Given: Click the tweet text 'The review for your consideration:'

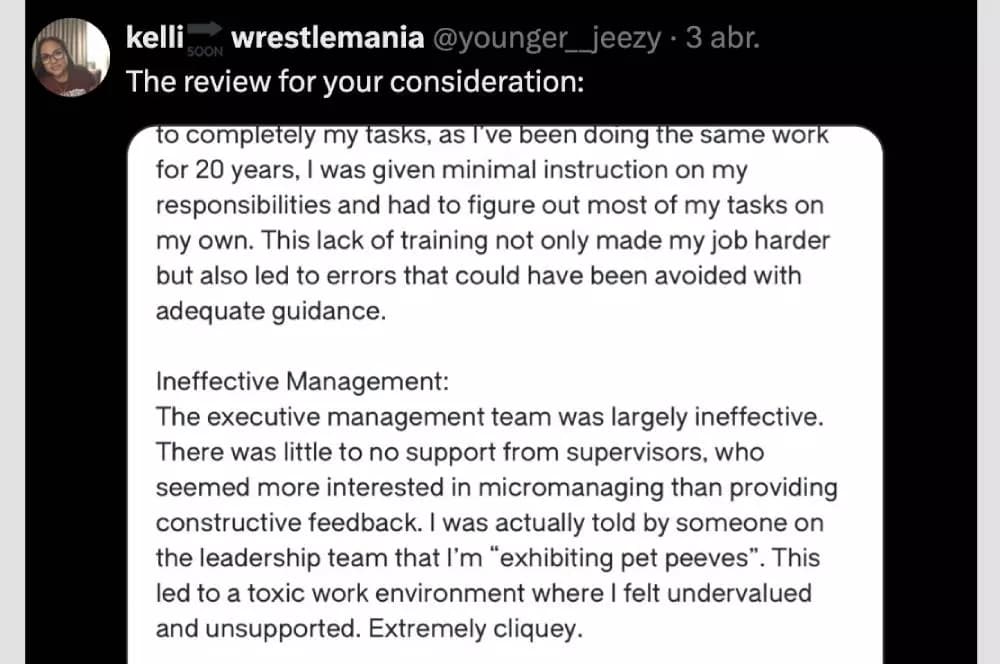Looking at the screenshot, I should point(355,82).
